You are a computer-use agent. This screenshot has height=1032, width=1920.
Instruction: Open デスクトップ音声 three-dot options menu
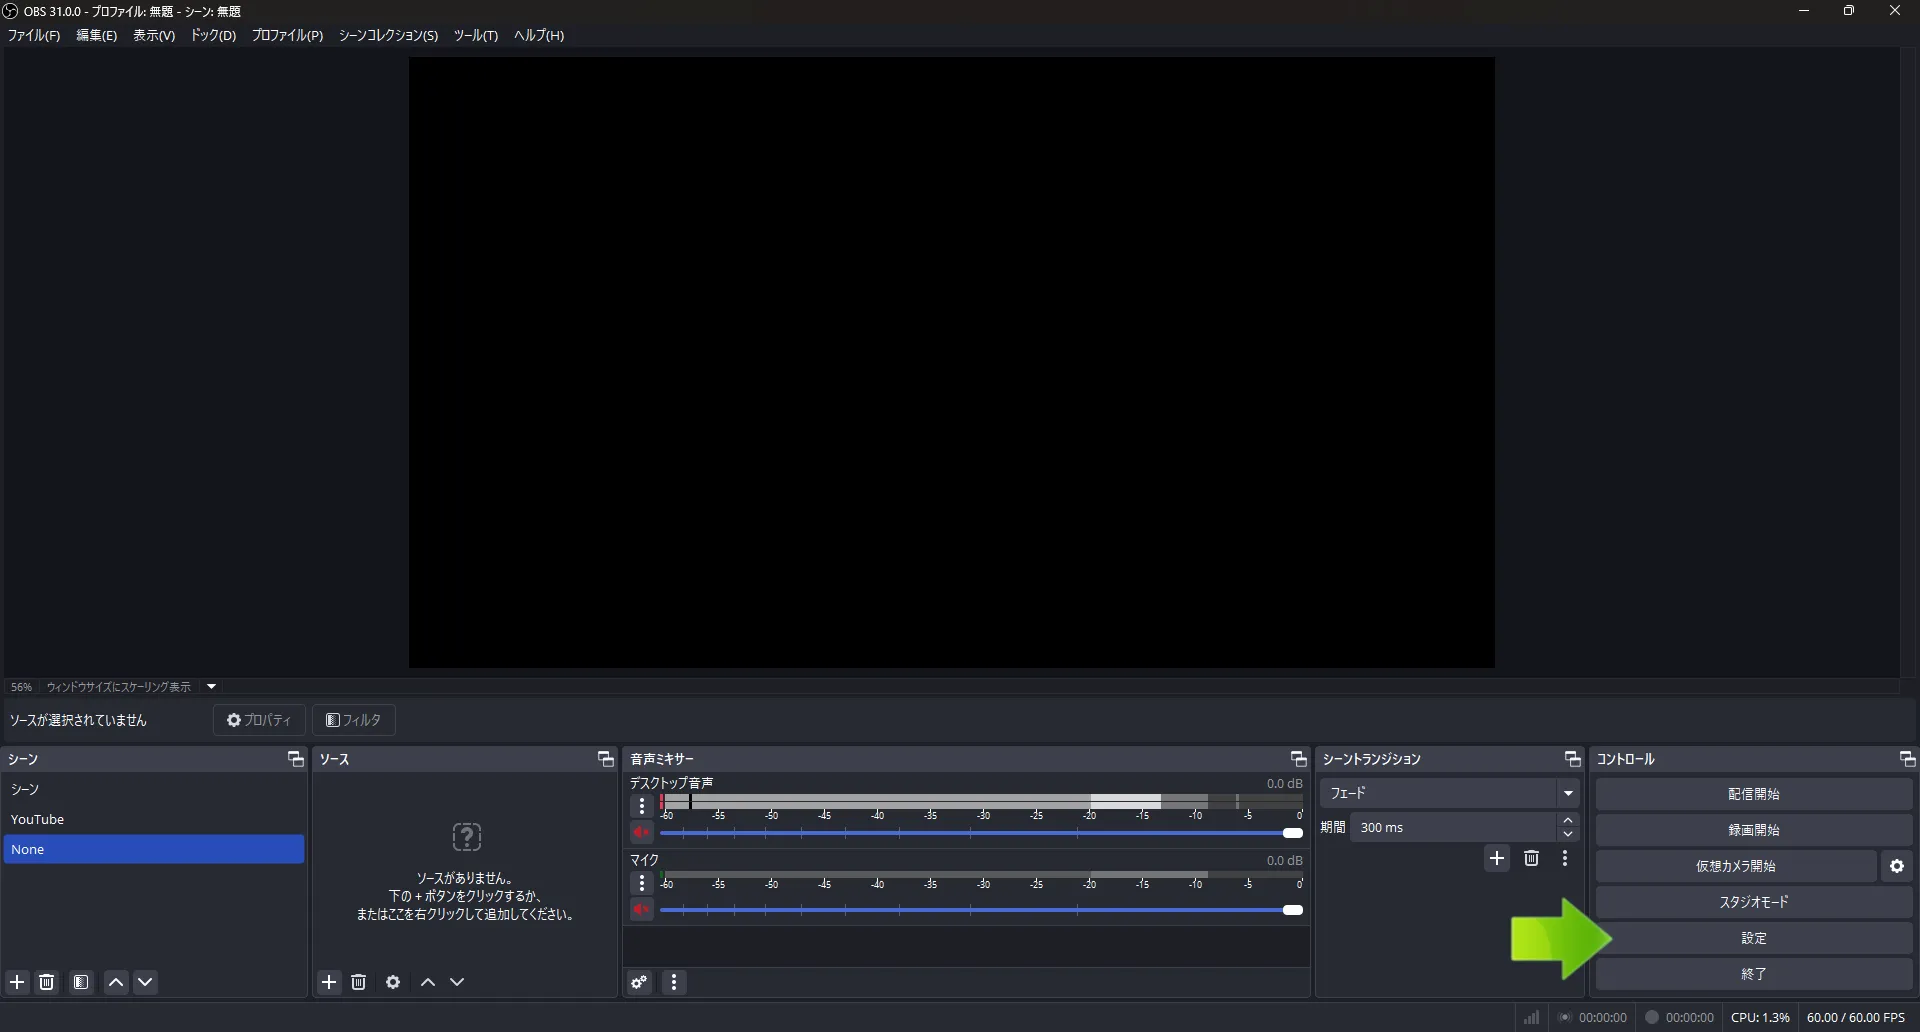(642, 806)
